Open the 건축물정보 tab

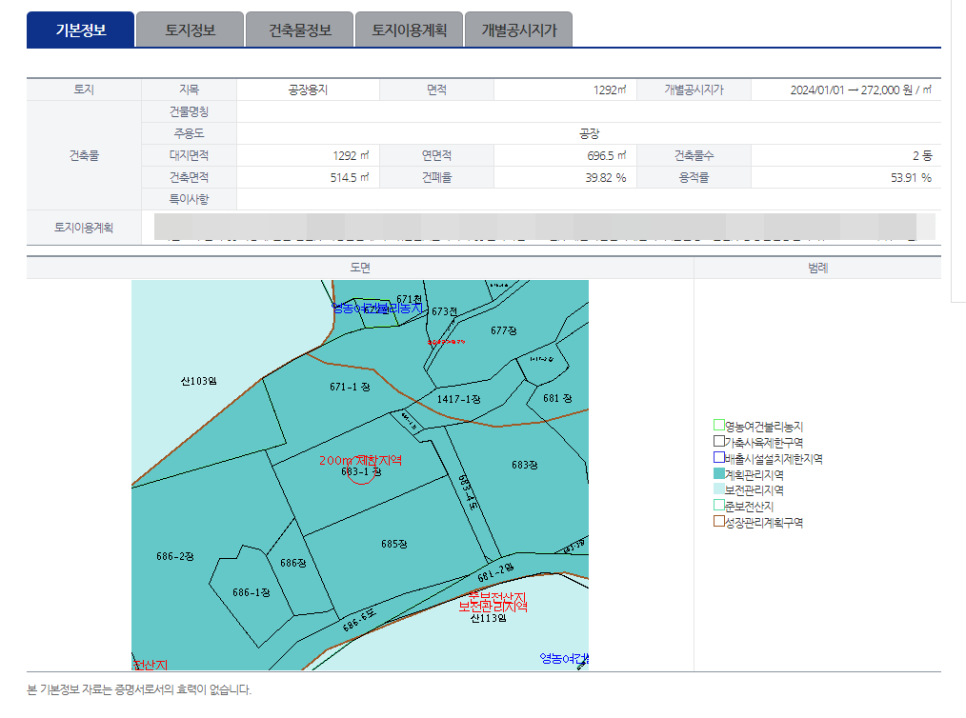coord(299,30)
